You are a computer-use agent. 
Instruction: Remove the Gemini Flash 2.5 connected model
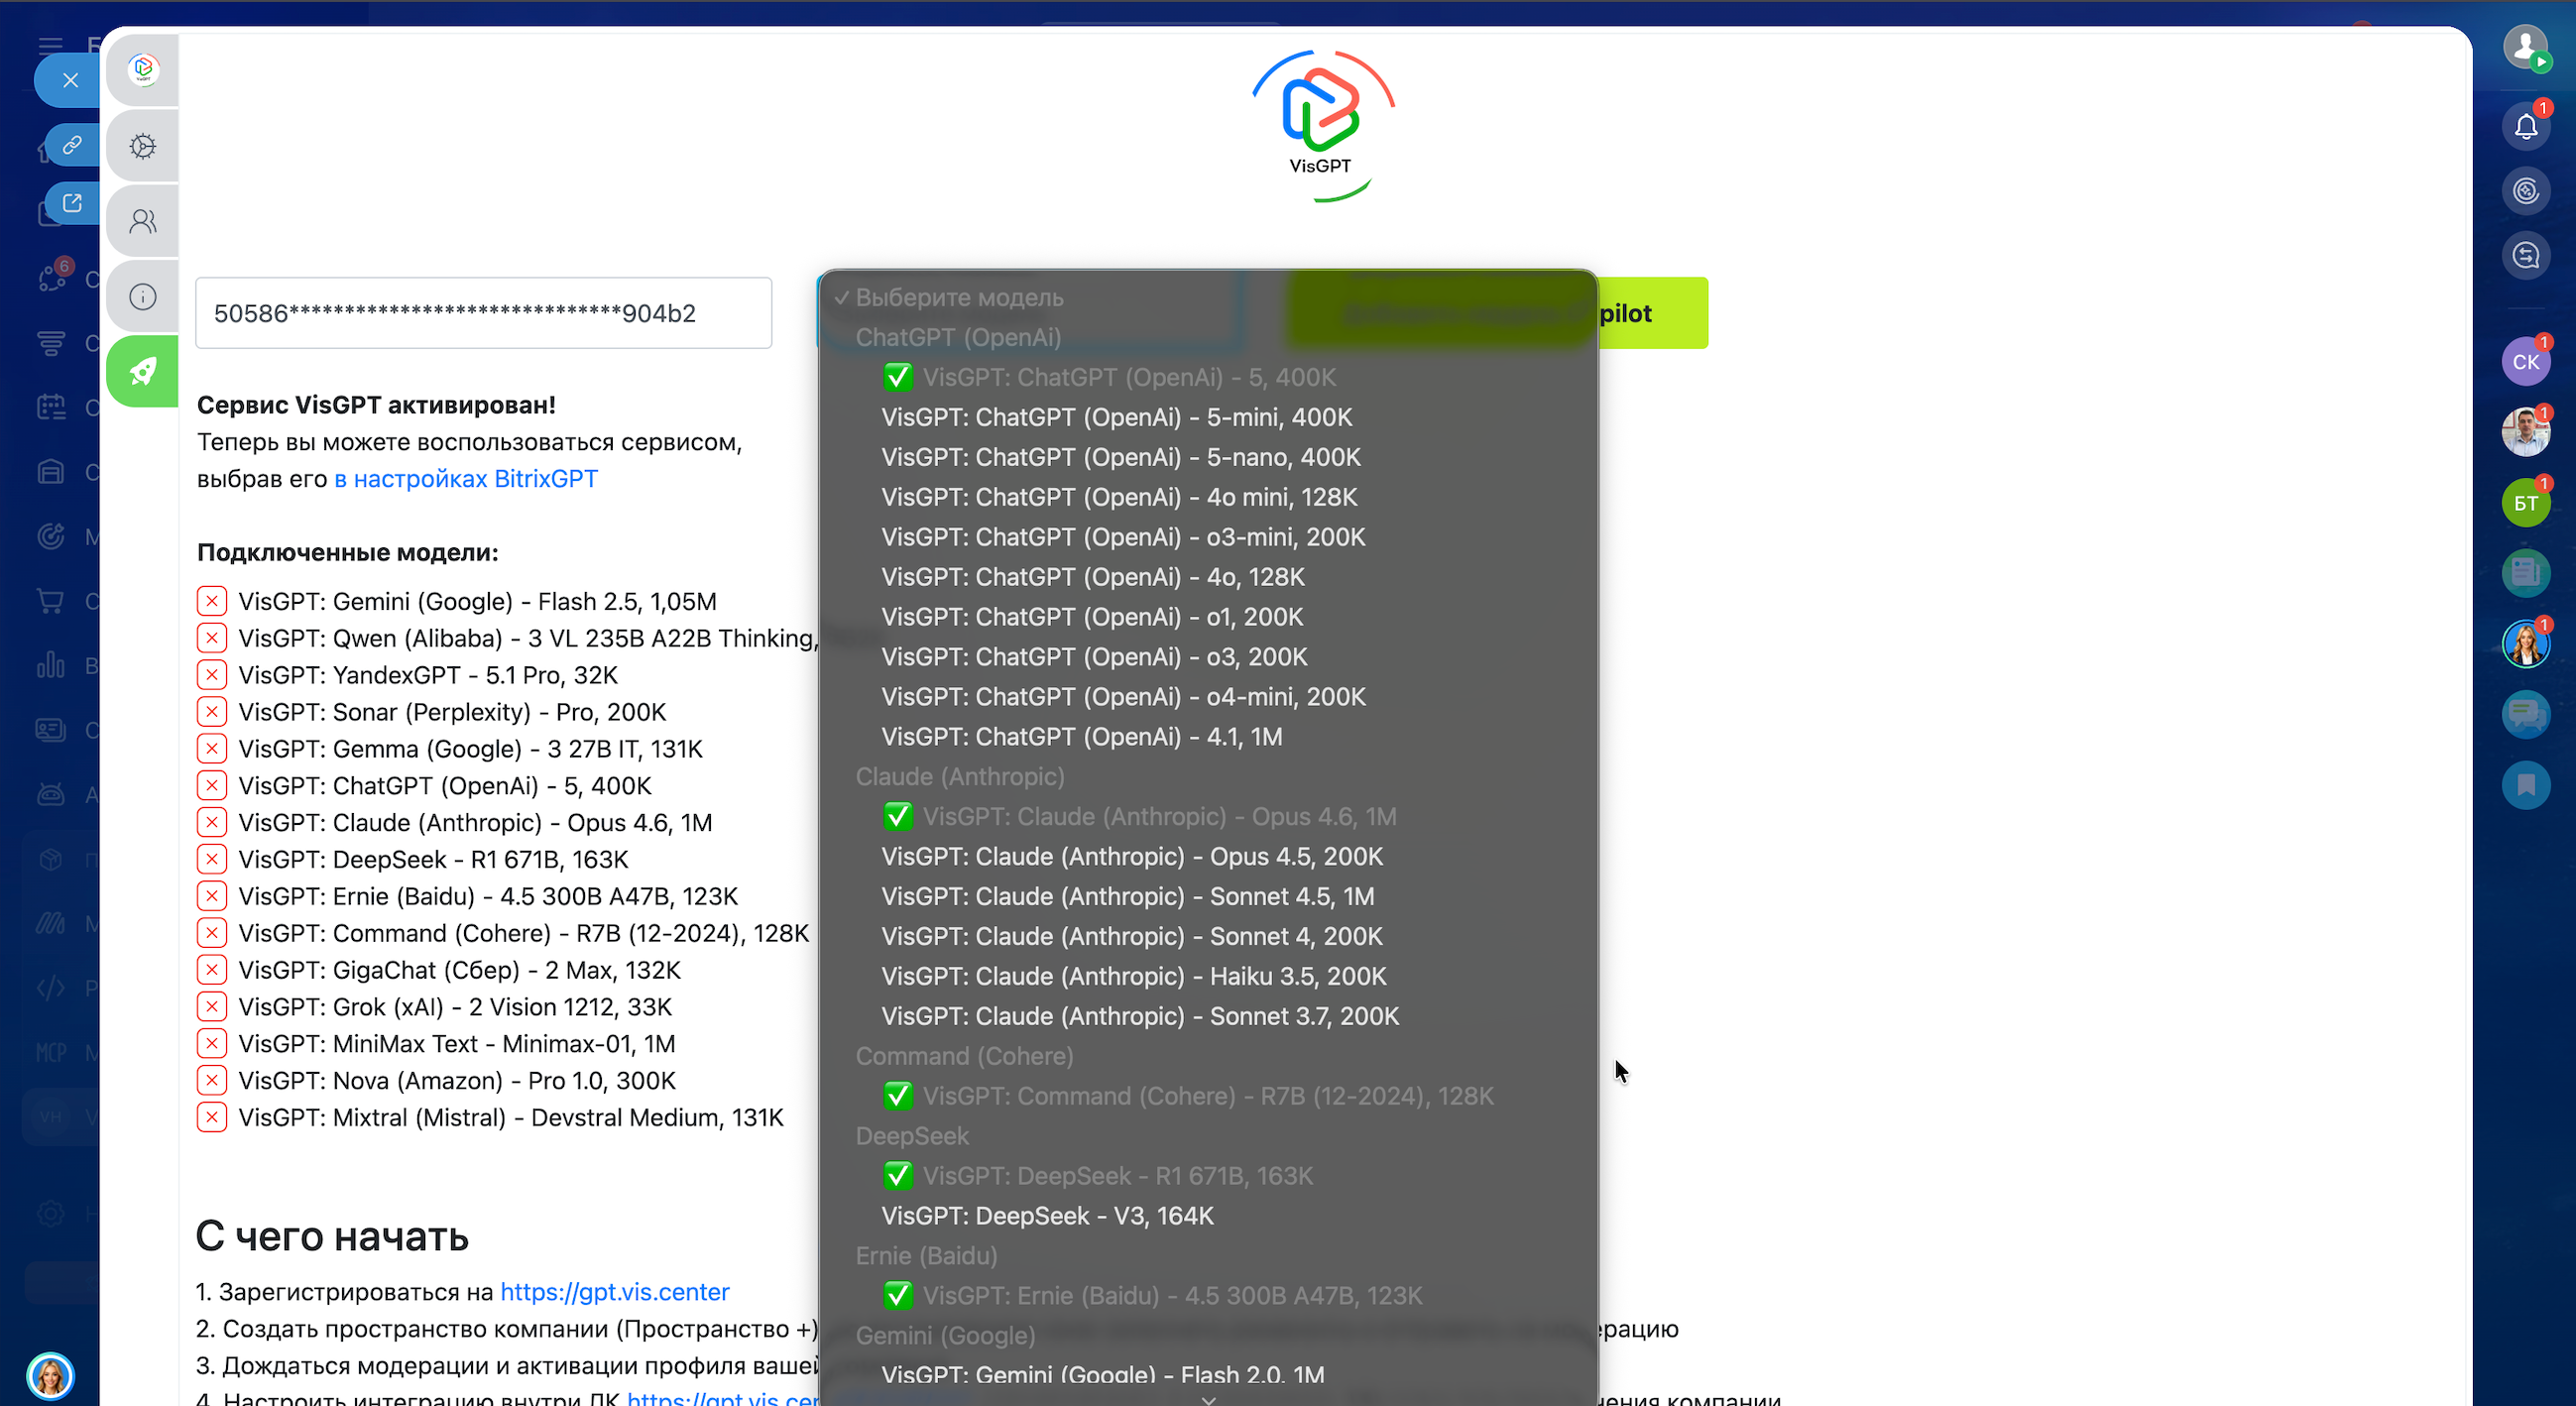coord(211,601)
